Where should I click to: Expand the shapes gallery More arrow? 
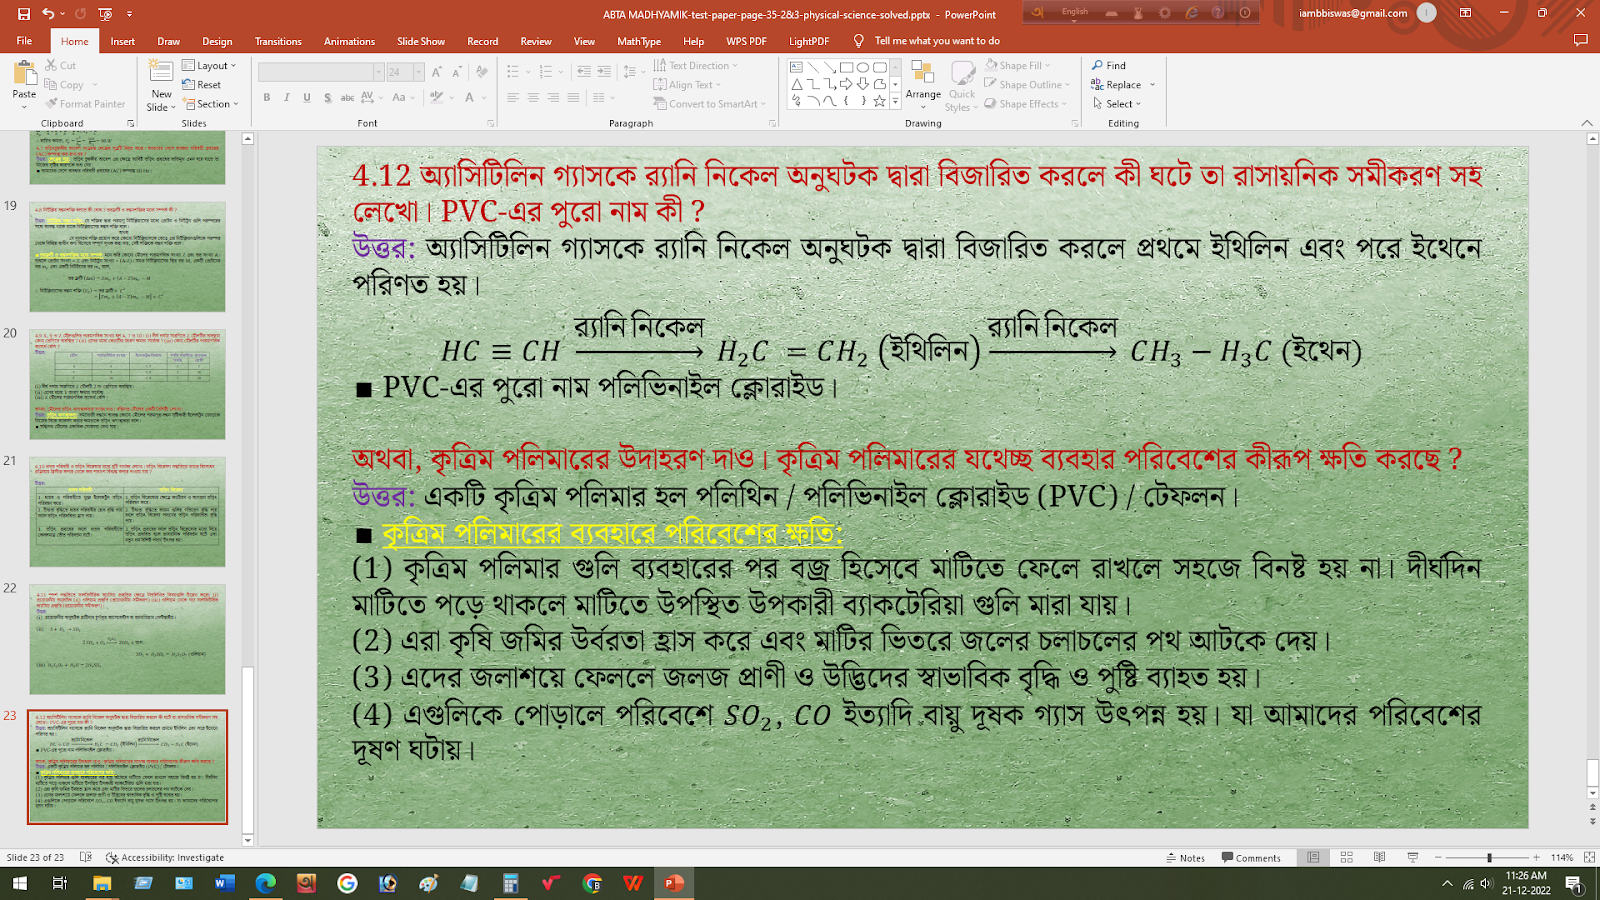[895, 102]
